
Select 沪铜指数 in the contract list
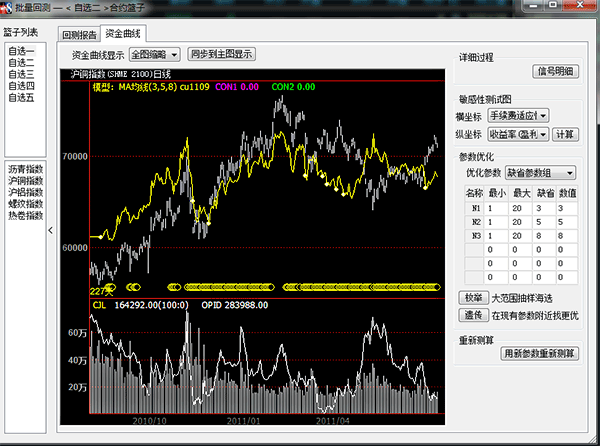click(25, 180)
